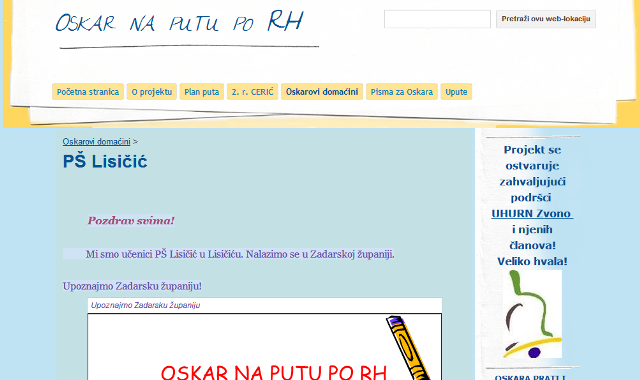Follow the Oskarovi domaćini breadcrumb link
Image resolution: width=640 pixels, height=380 pixels.
click(x=96, y=142)
